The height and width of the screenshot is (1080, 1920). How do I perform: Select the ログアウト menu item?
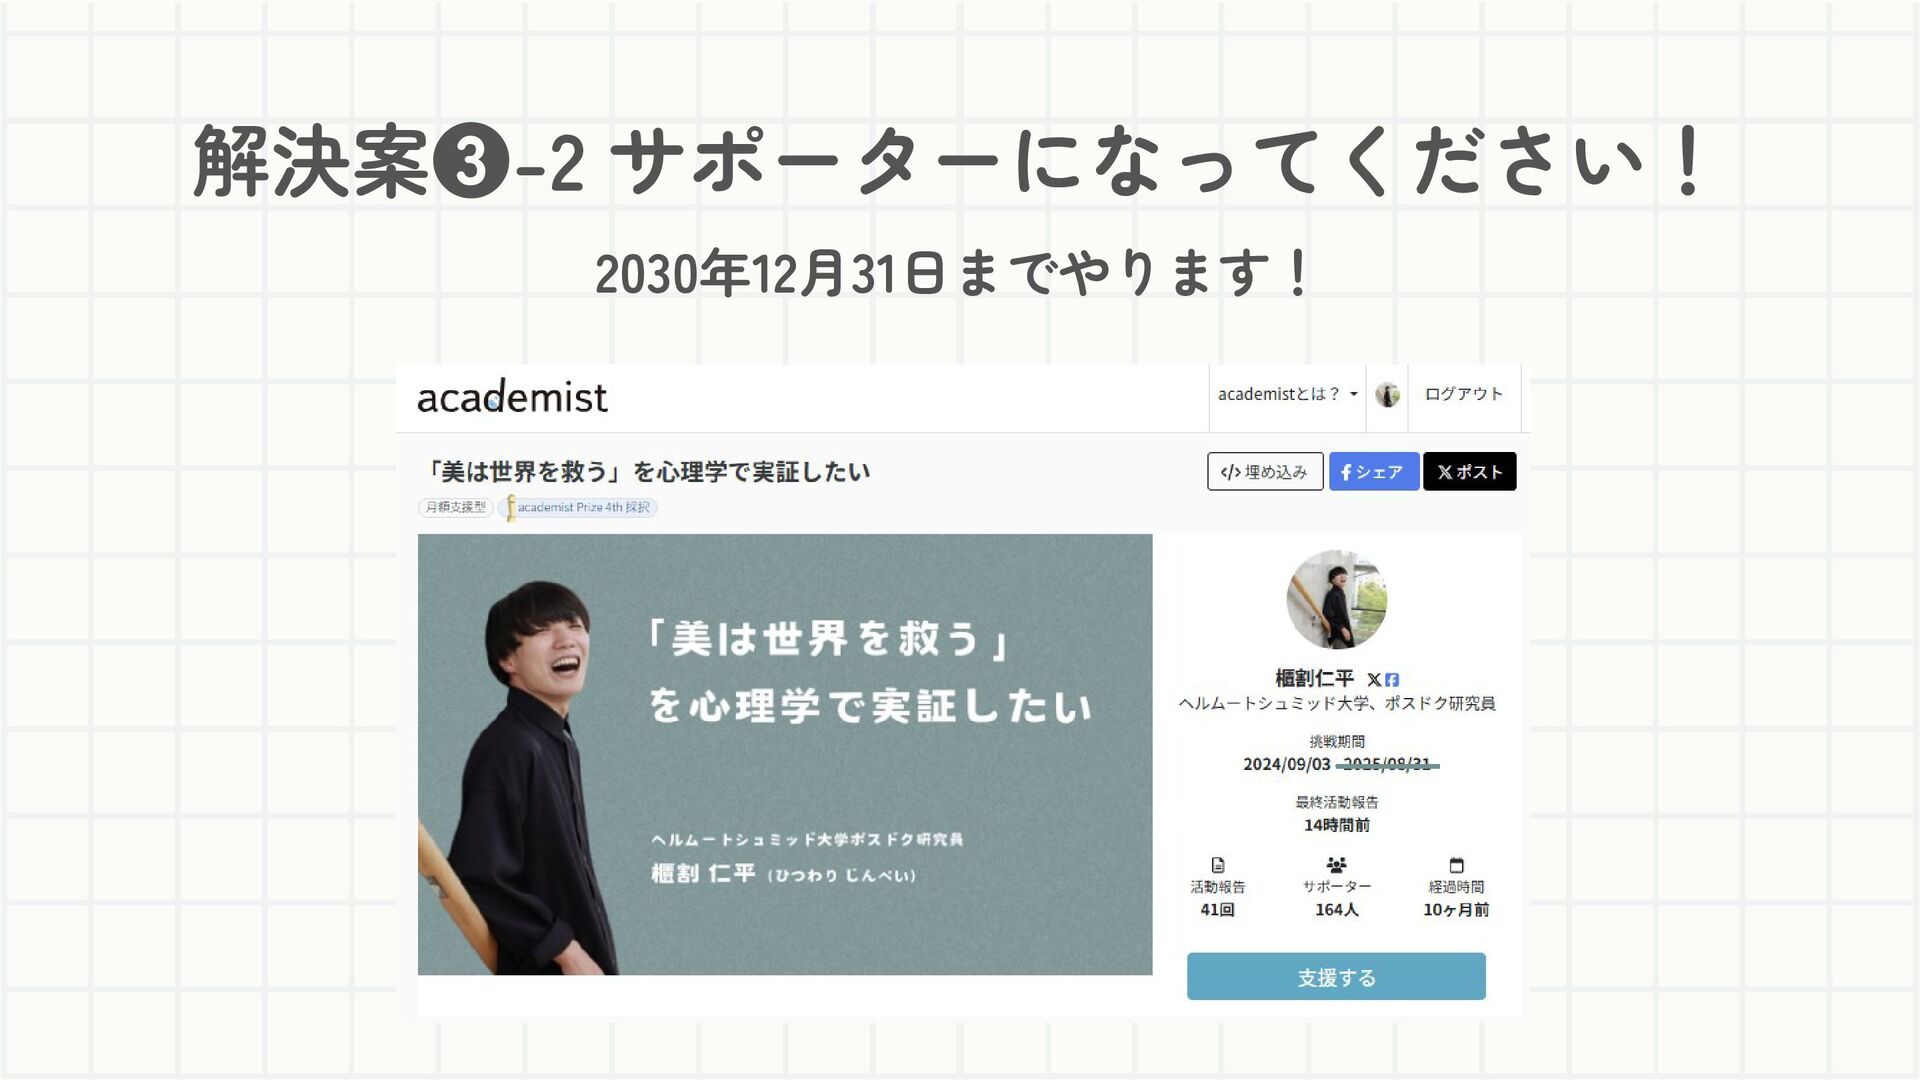tap(1464, 394)
